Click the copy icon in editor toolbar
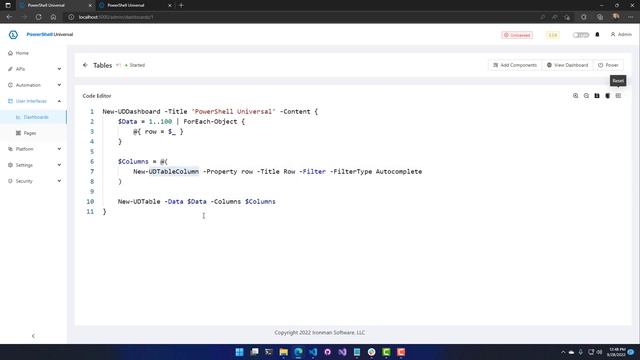This screenshot has width=640, height=360. [x=607, y=96]
